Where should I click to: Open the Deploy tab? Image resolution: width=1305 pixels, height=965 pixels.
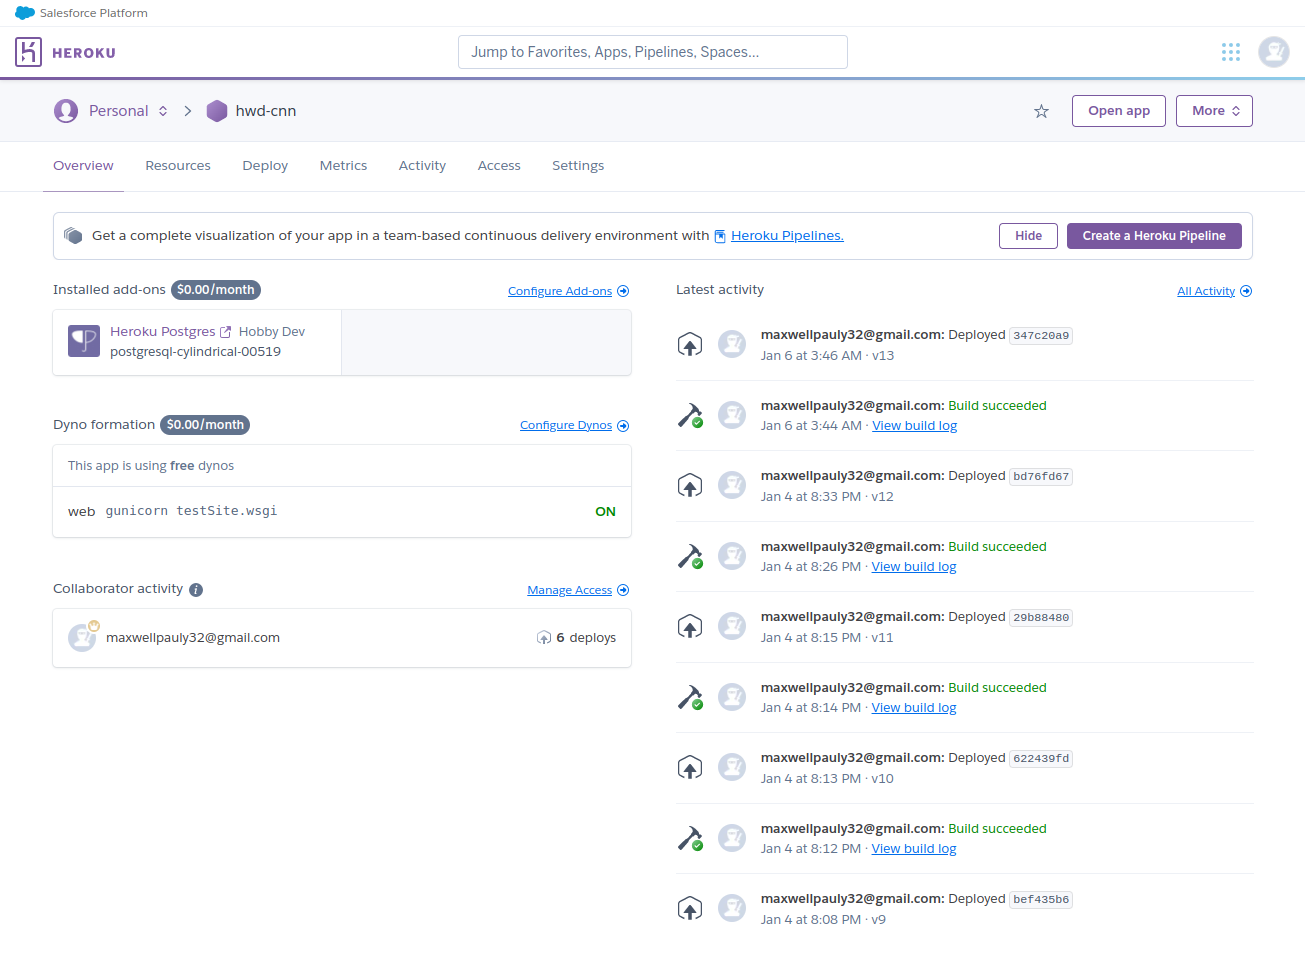(x=265, y=166)
